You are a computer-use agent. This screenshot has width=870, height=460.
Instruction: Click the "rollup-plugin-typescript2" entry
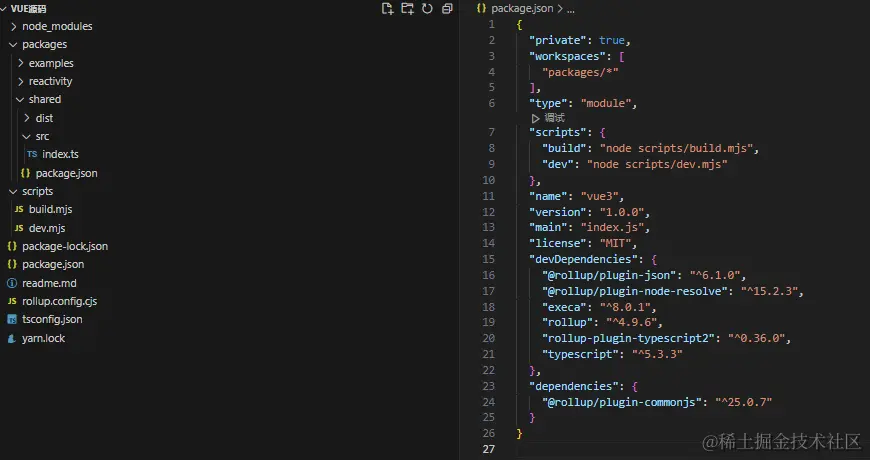click(x=629, y=338)
